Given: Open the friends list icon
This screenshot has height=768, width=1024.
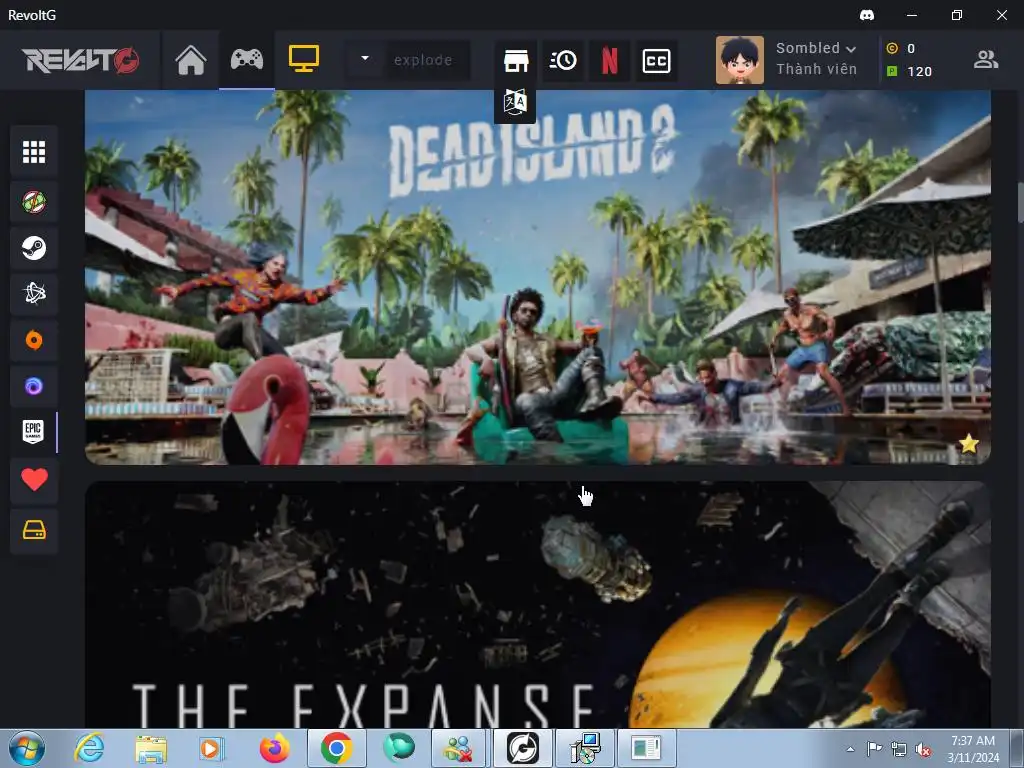Looking at the screenshot, I should coord(985,60).
